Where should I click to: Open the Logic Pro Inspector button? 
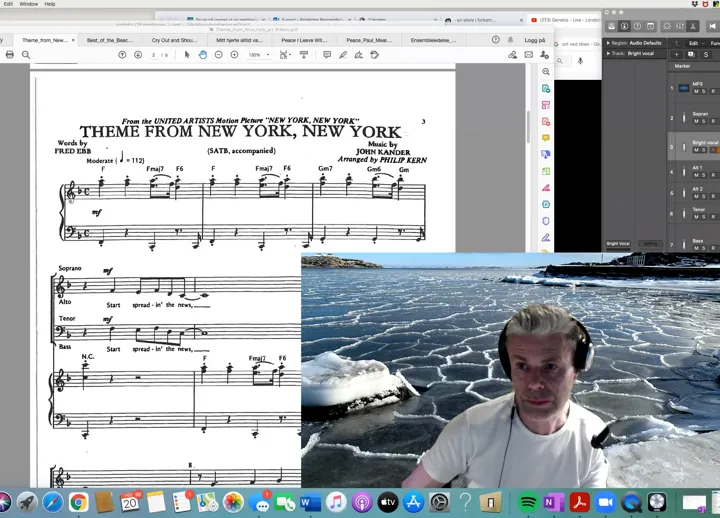click(624, 26)
